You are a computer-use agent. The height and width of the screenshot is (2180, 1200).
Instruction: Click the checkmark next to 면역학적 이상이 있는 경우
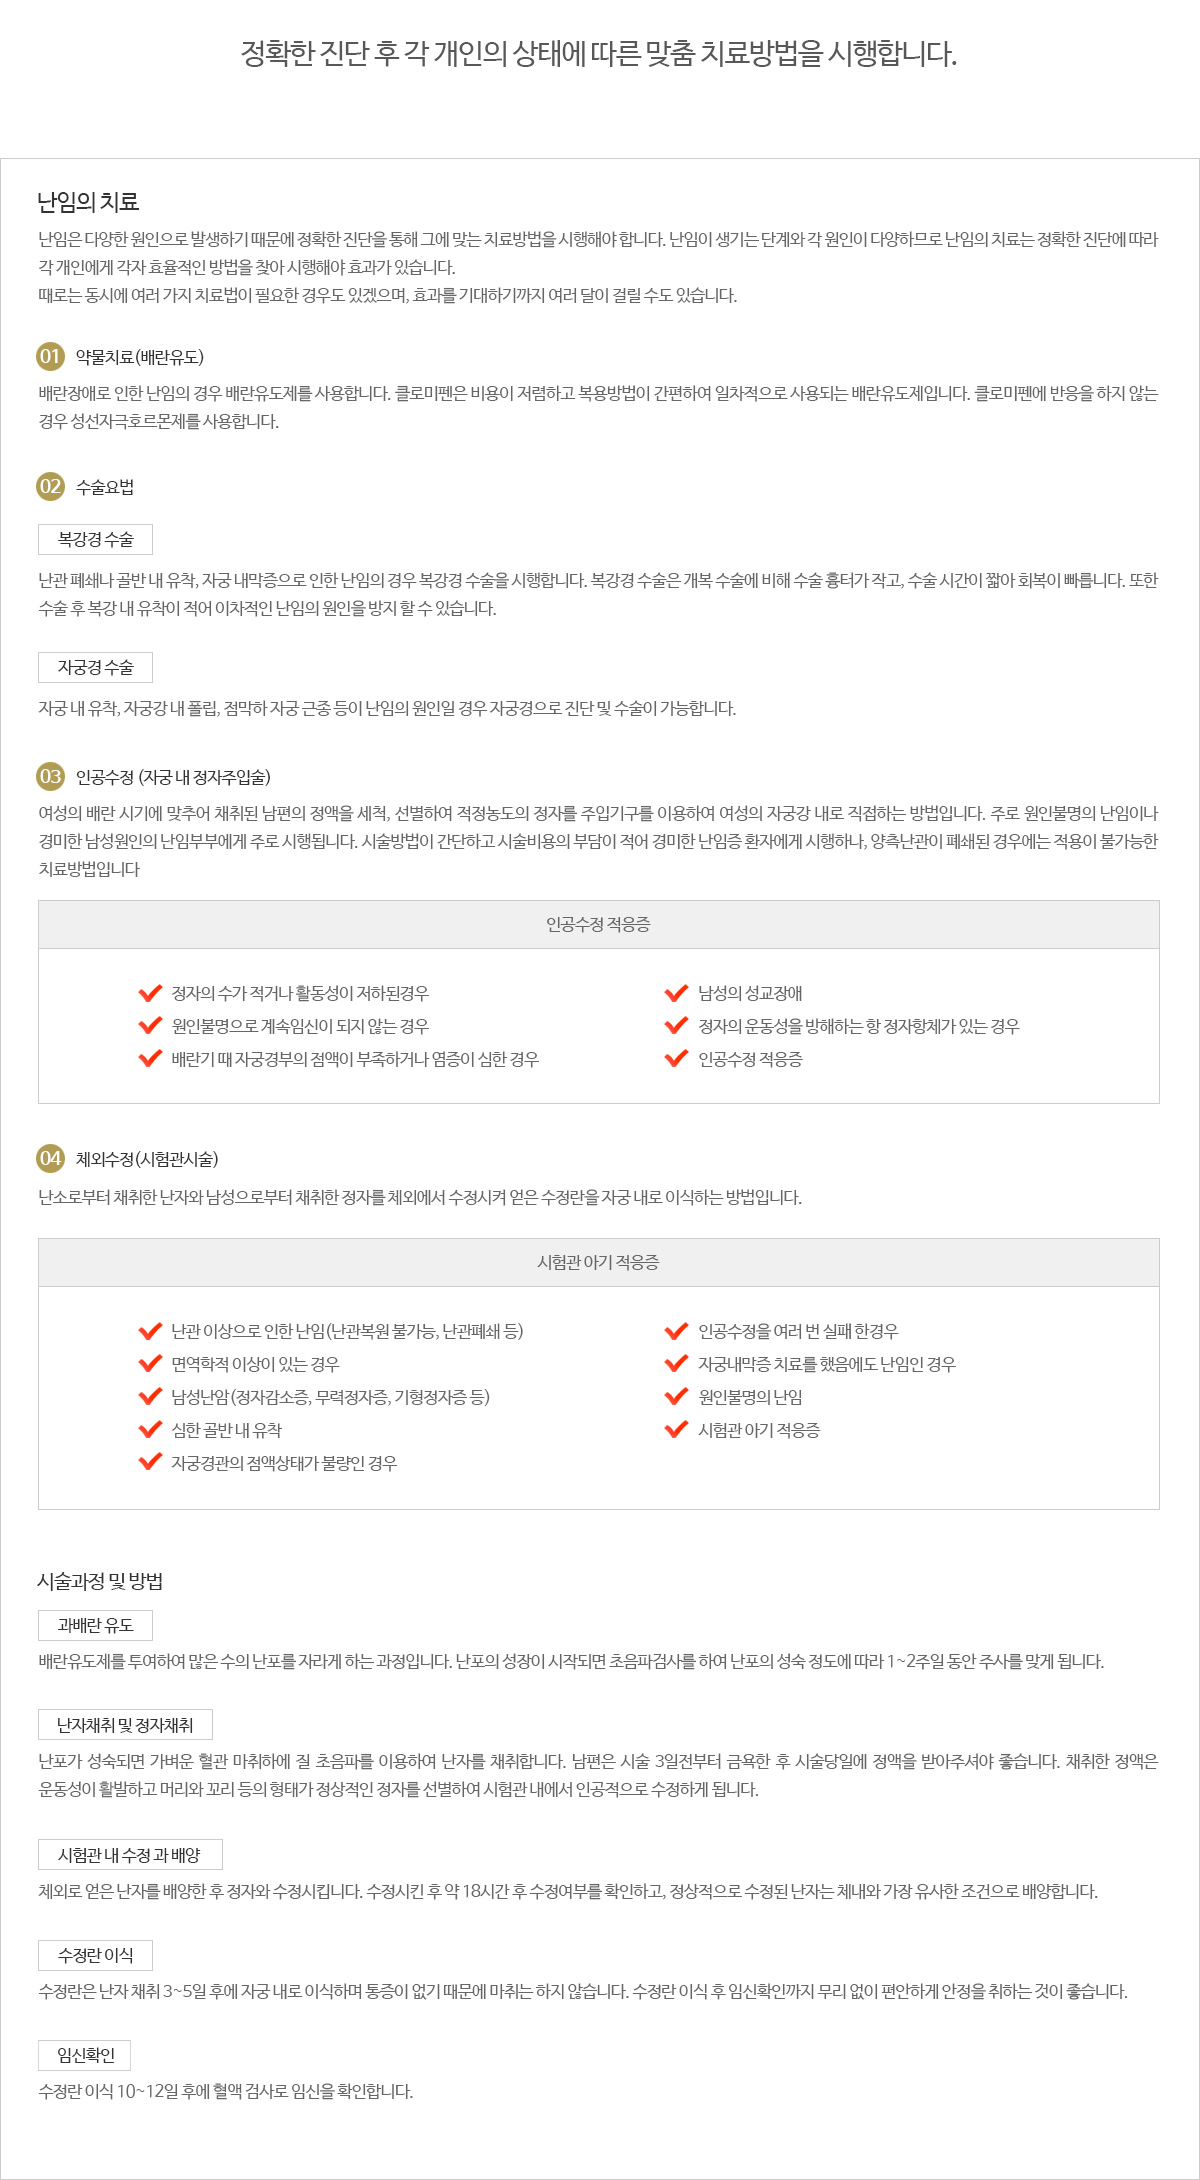[150, 1364]
